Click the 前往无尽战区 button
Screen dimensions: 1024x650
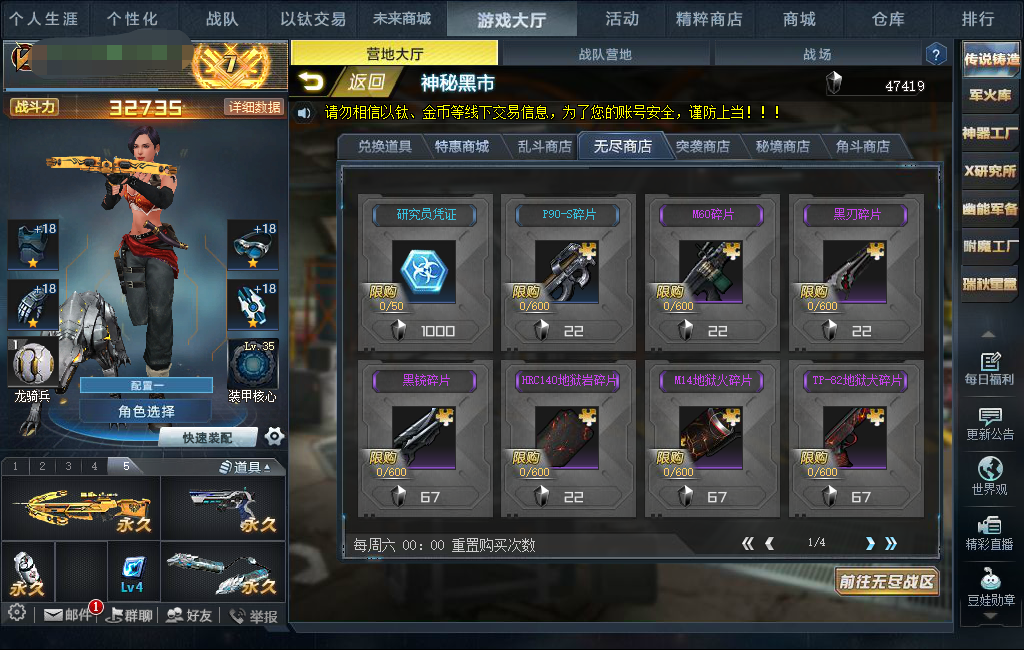[x=887, y=581]
